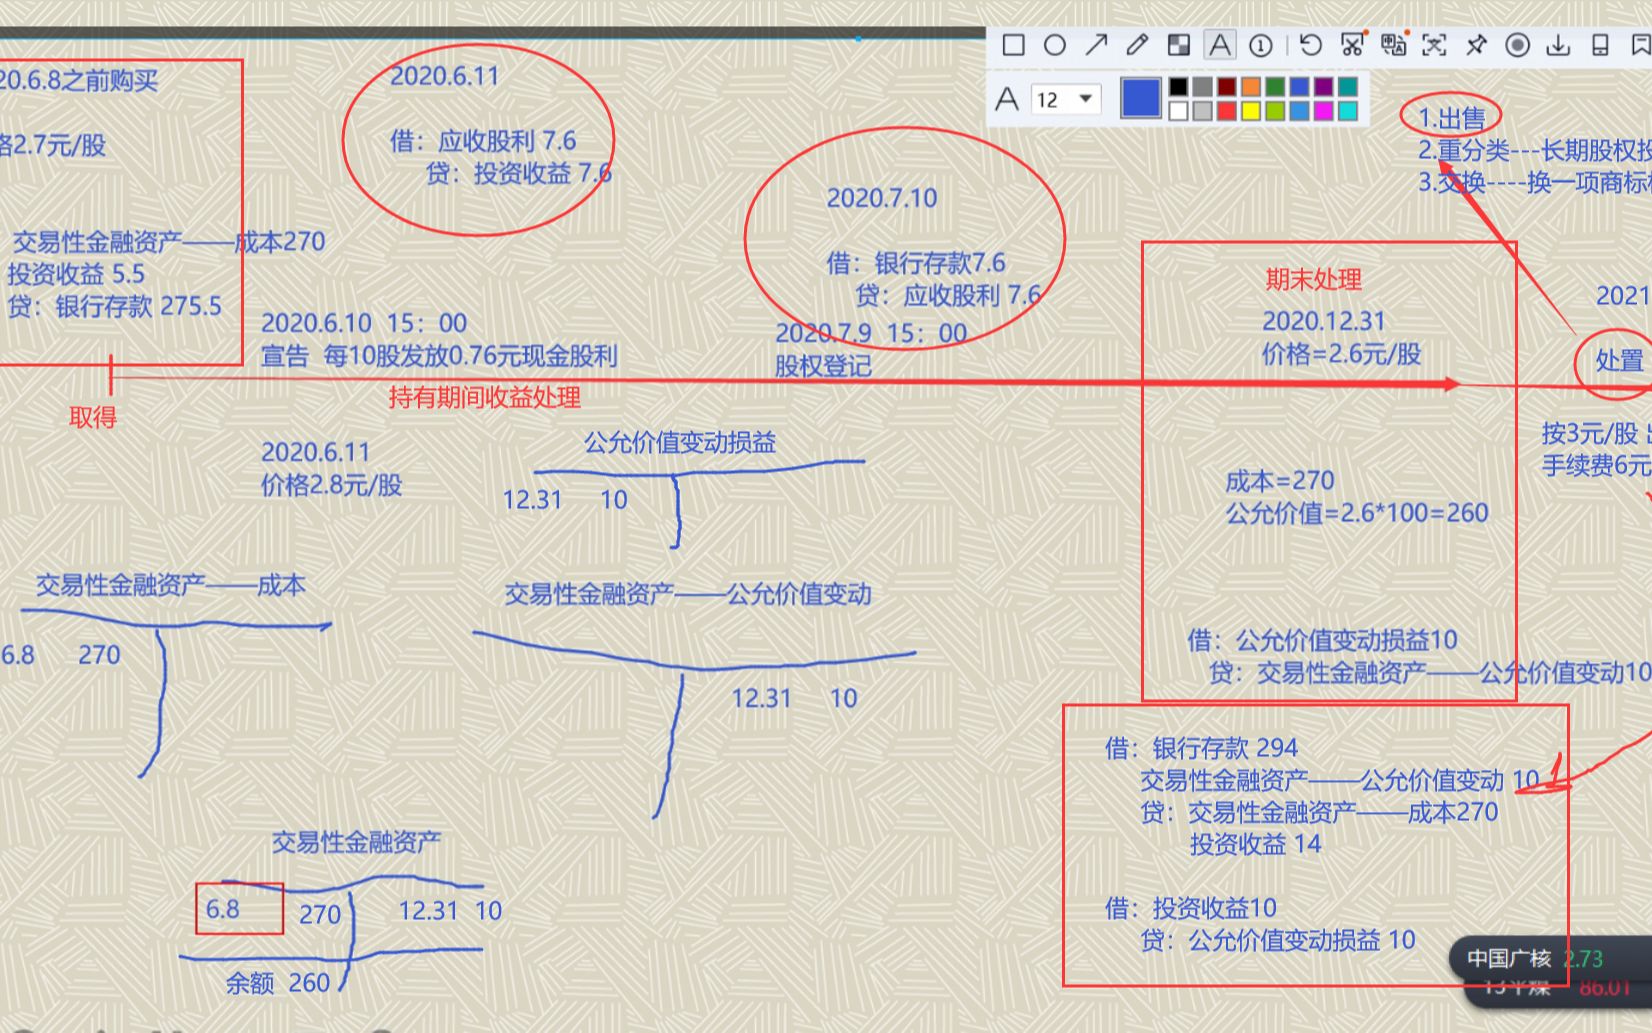Select the mosaic blur tool

tap(1179, 45)
